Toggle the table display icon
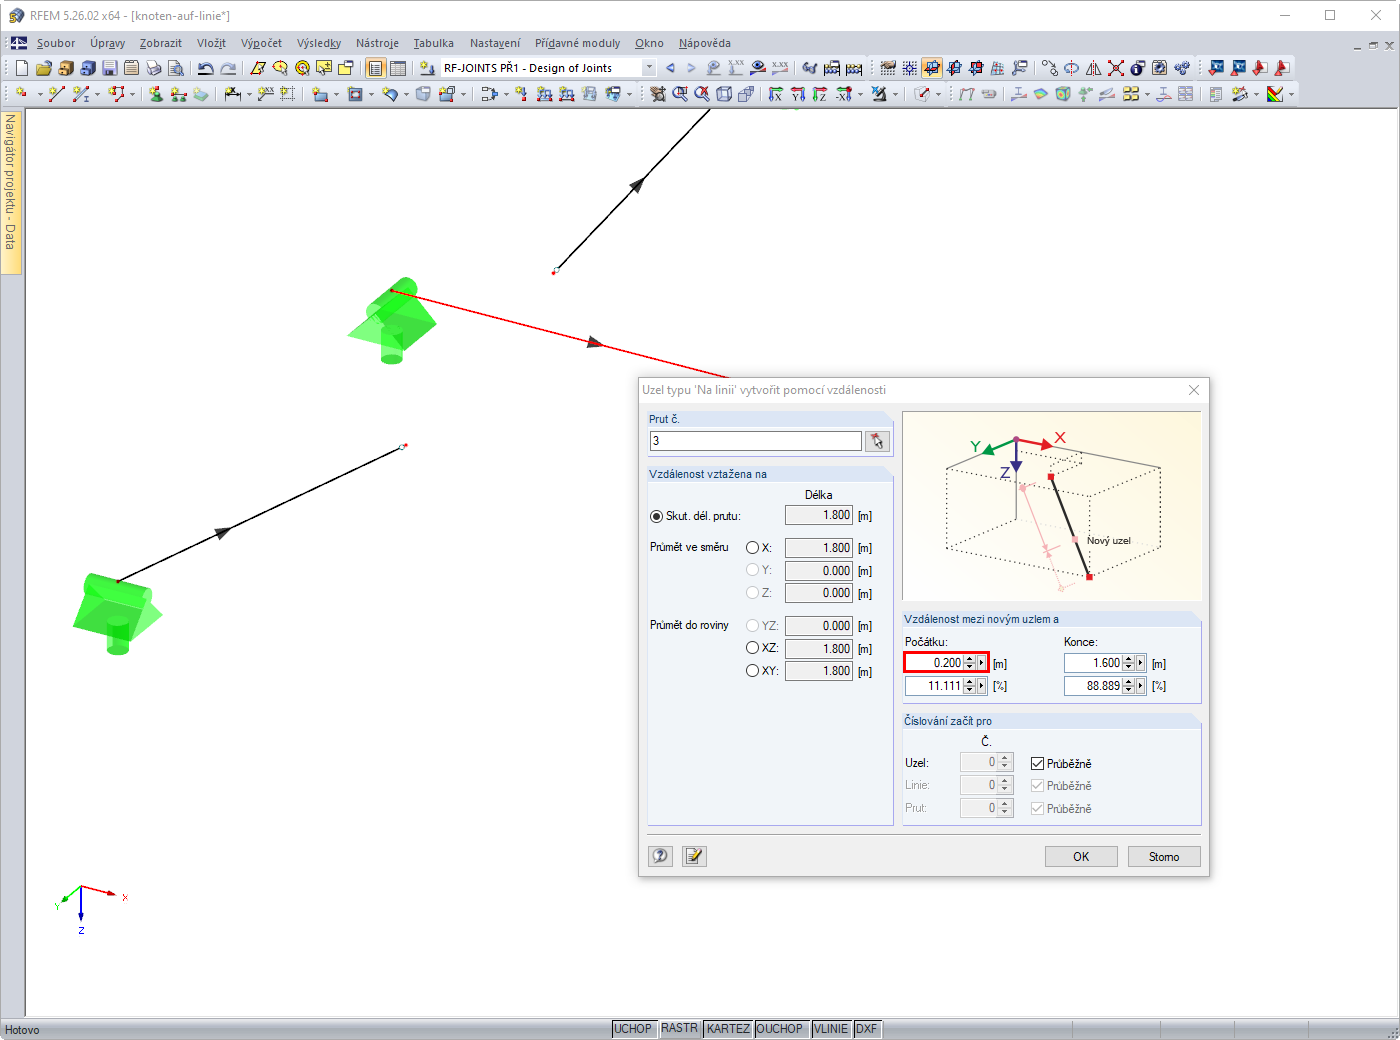 (398, 68)
